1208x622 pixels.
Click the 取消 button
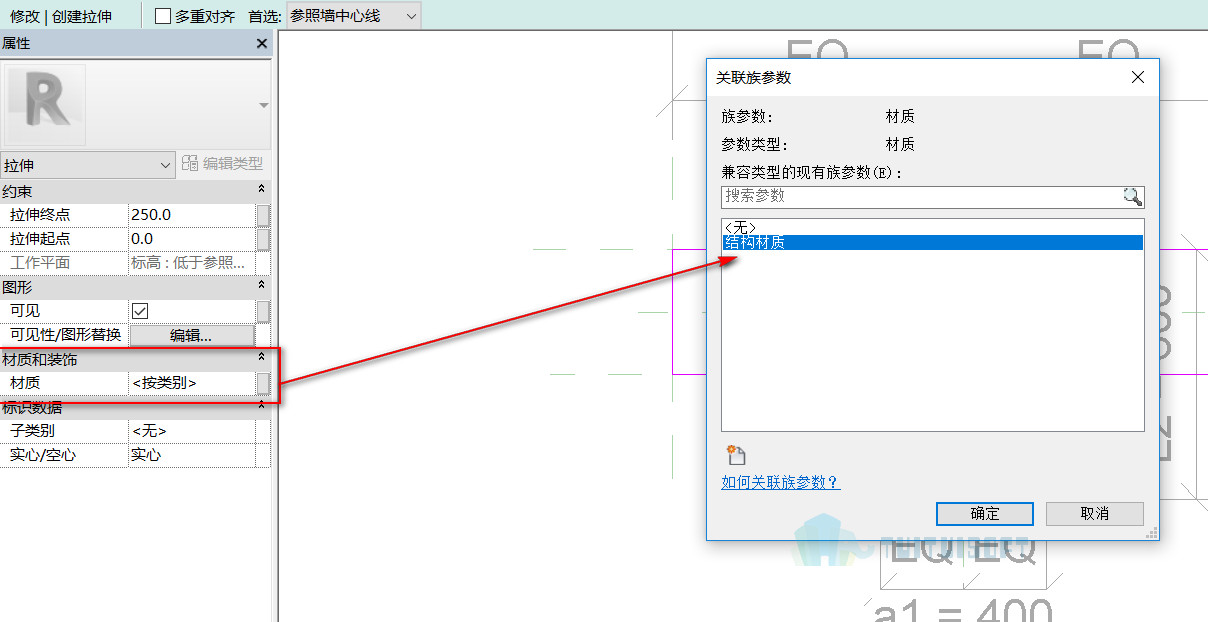tap(1095, 513)
